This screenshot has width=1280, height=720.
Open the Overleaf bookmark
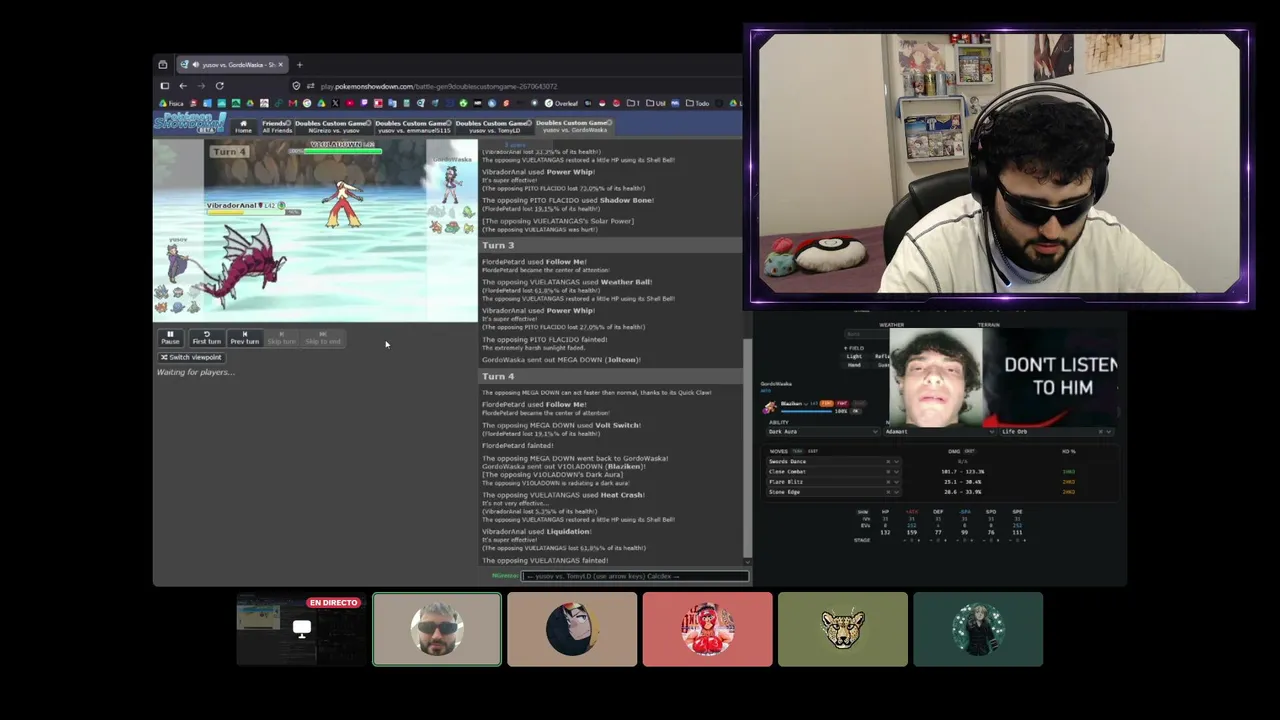pyautogui.click(x=562, y=103)
